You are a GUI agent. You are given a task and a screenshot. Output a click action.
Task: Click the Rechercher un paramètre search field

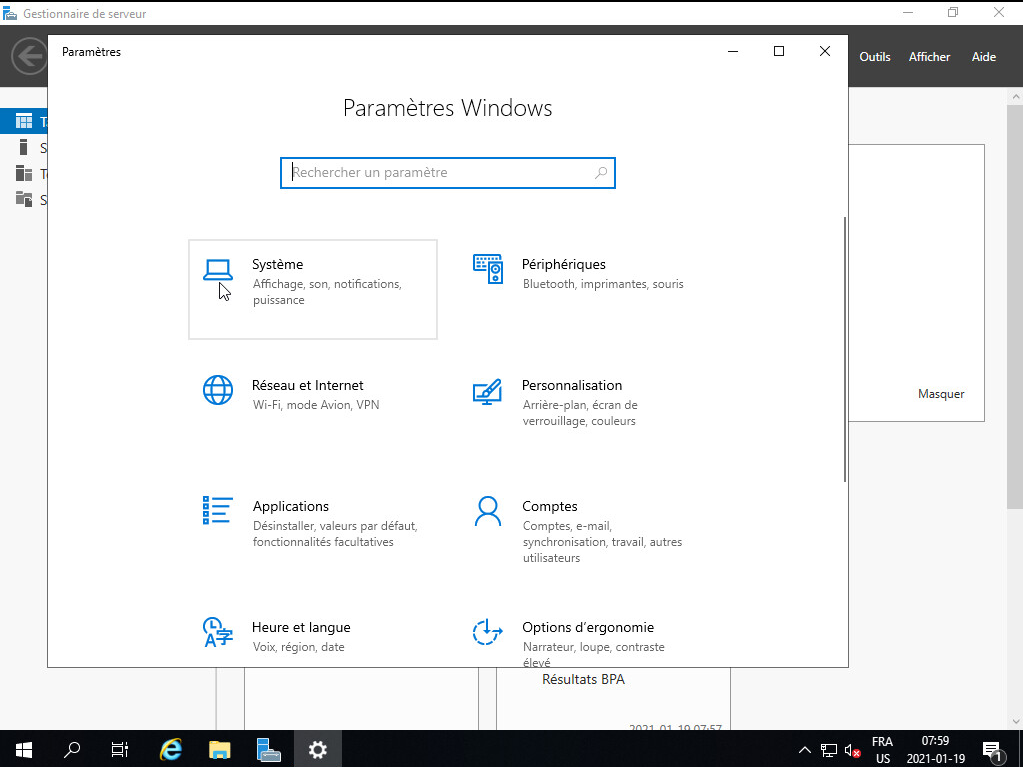[x=440, y=173]
